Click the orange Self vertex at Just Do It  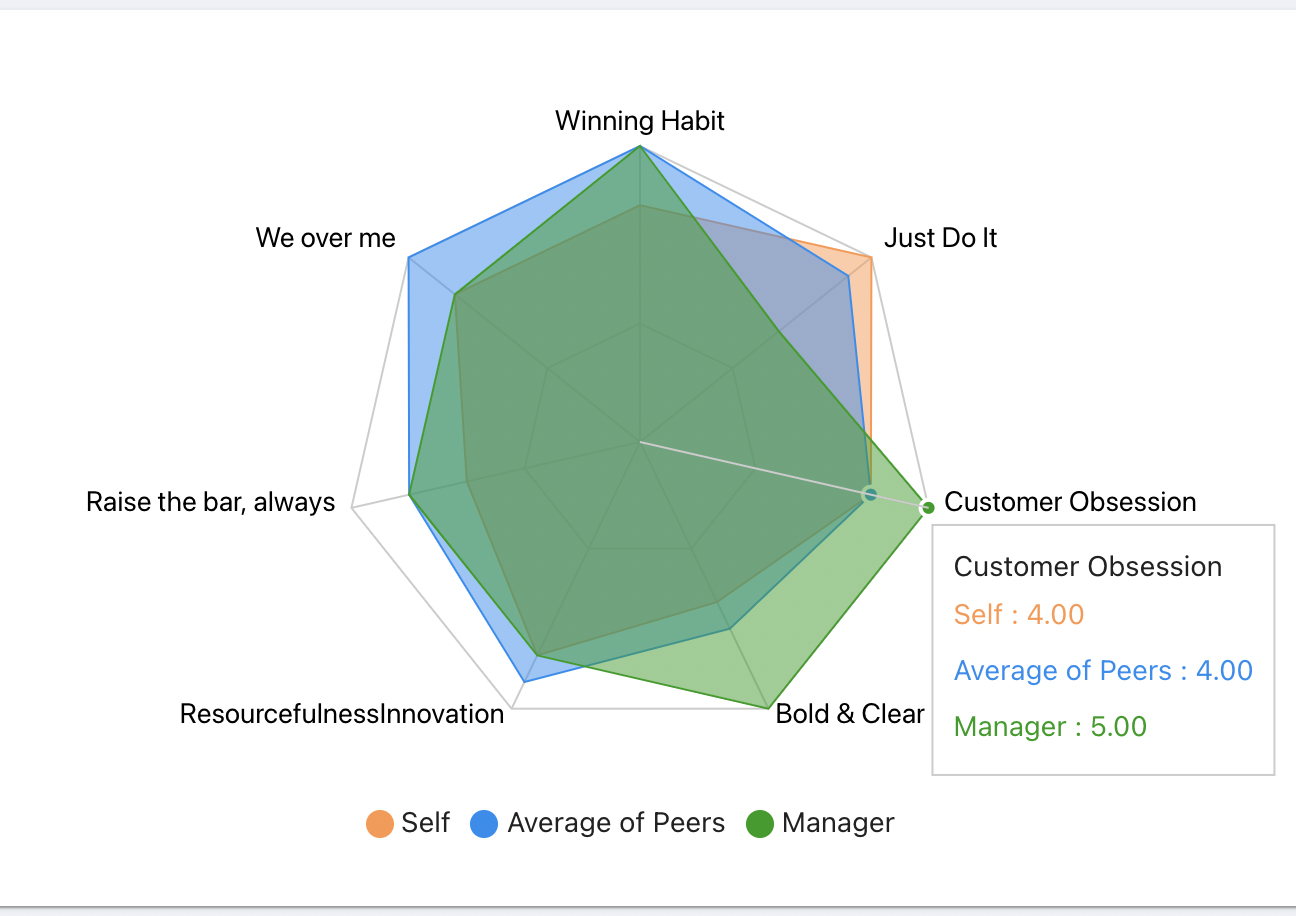pyautogui.click(x=872, y=258)
